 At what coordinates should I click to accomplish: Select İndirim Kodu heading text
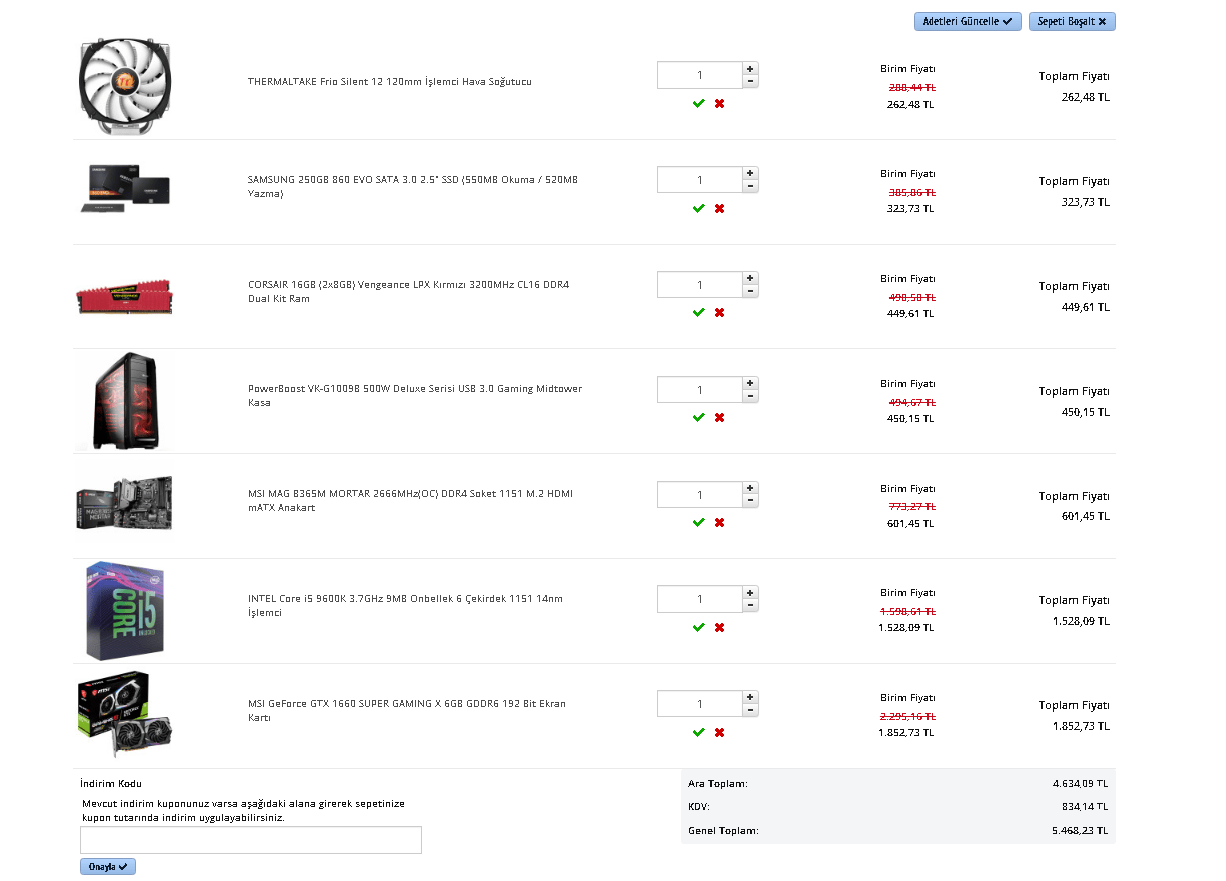click(111, 783)
